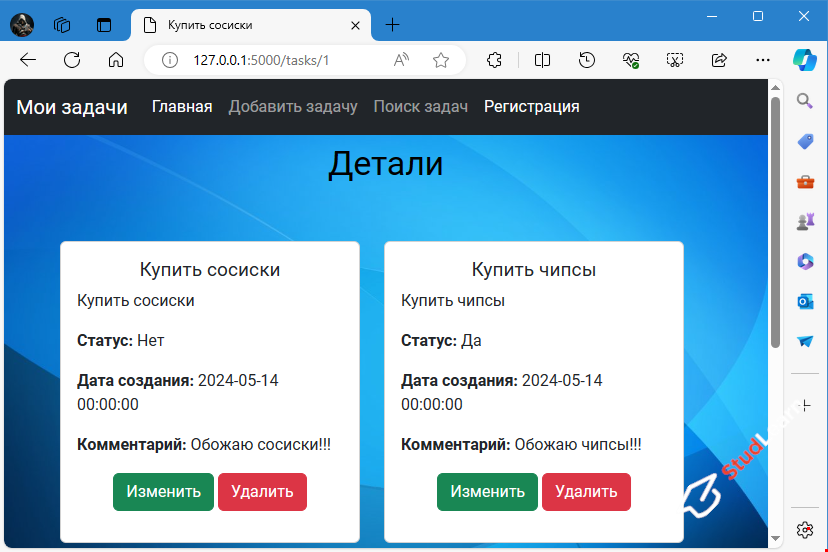Activate Read aloud icon
828x552 pixels.
point(401,60)
